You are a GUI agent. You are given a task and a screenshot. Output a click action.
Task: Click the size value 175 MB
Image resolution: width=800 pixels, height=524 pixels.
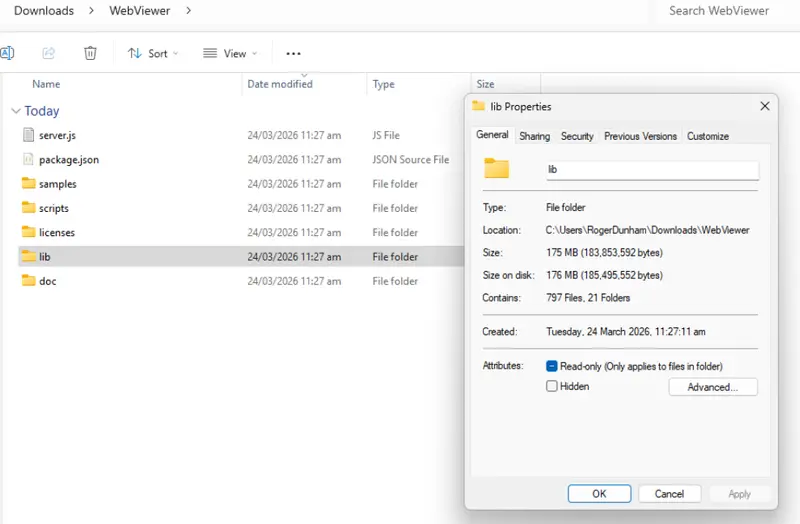point(604,253)
